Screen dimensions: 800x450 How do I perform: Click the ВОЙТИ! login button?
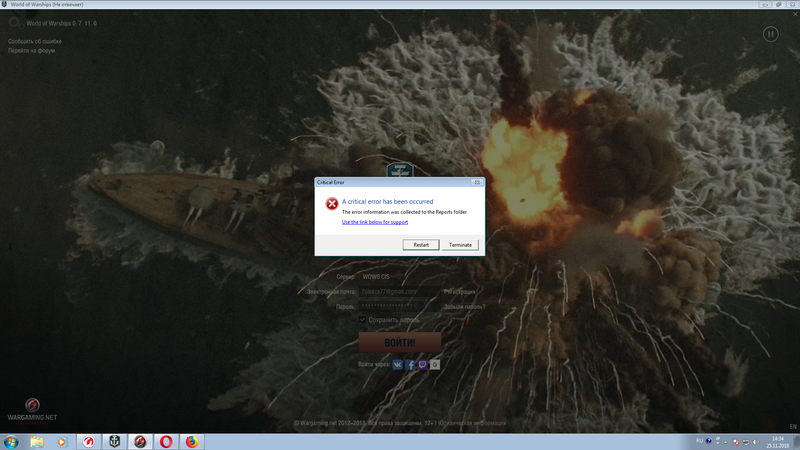tap(400, 342)
